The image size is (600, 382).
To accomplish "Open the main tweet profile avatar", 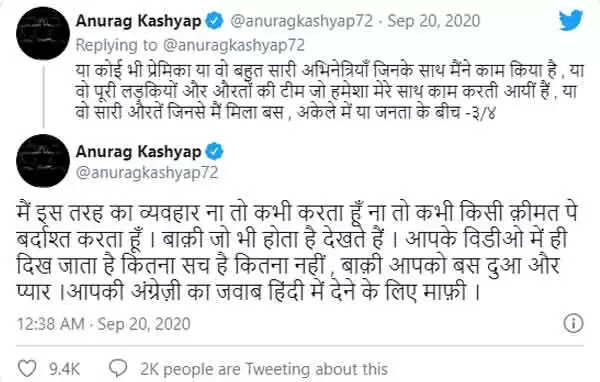I will point(43,160).
